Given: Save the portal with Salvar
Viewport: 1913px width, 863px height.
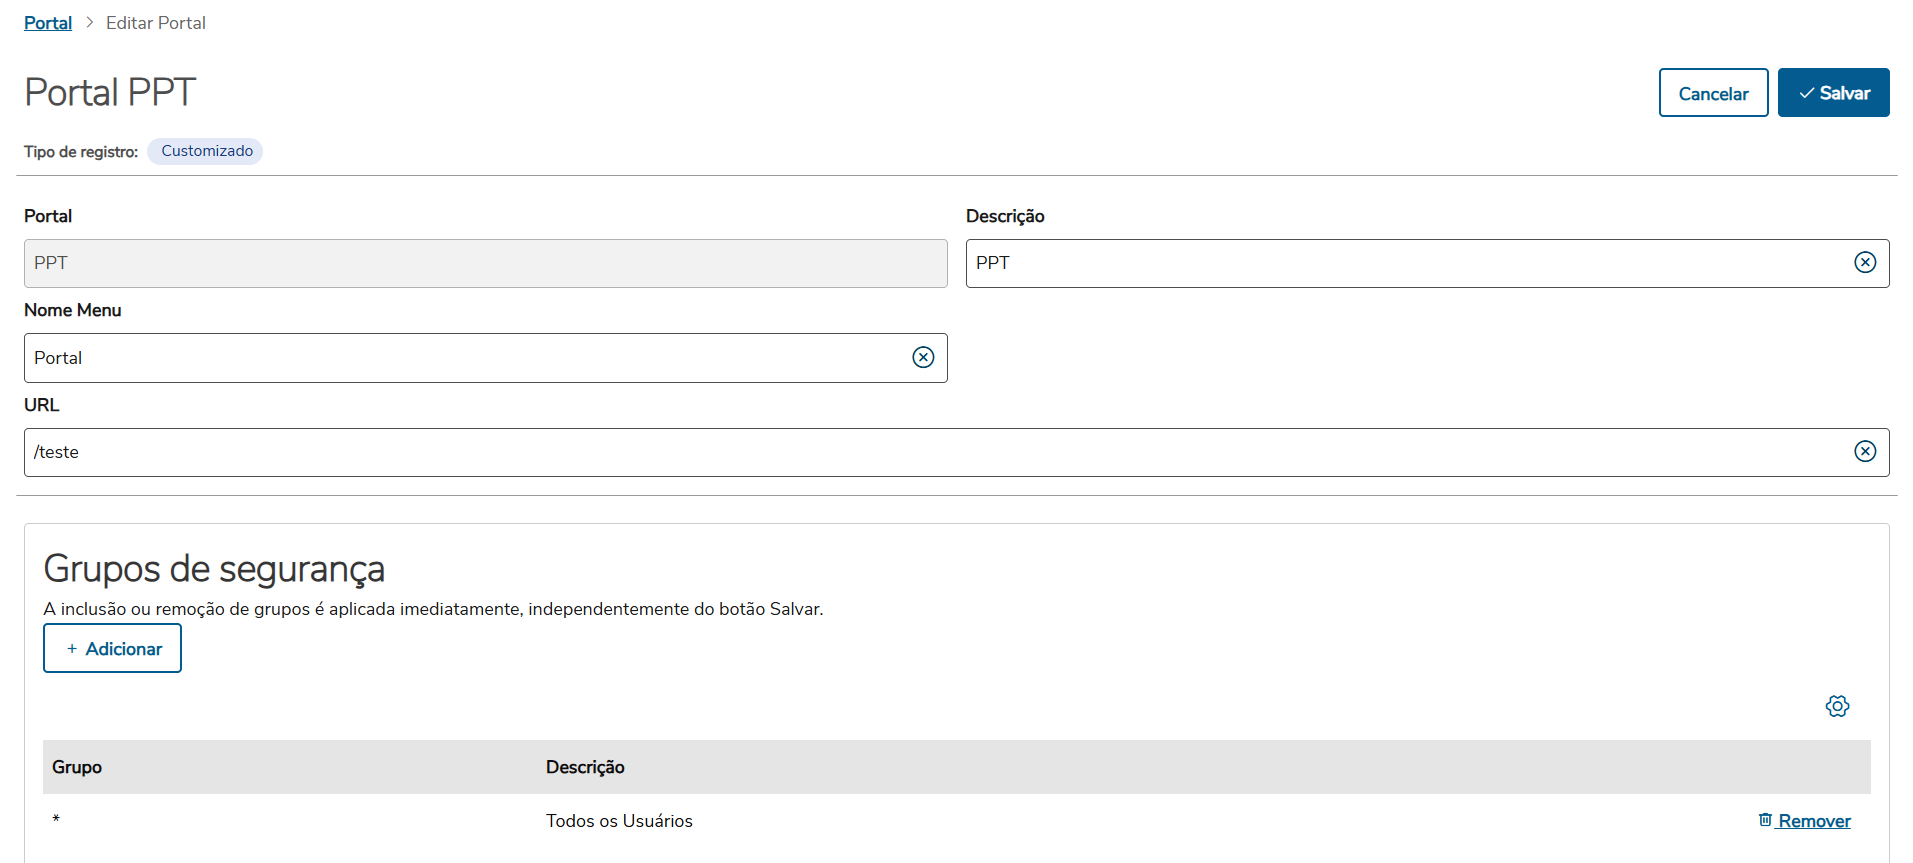Looking at the screenshot, I should tap(1833, 93).
